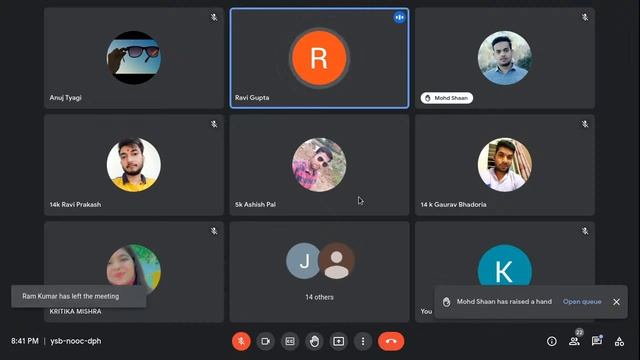Click the Ram Kumar left meeting notification
Screen dimensions: 640x360
(x=79, y=296)
